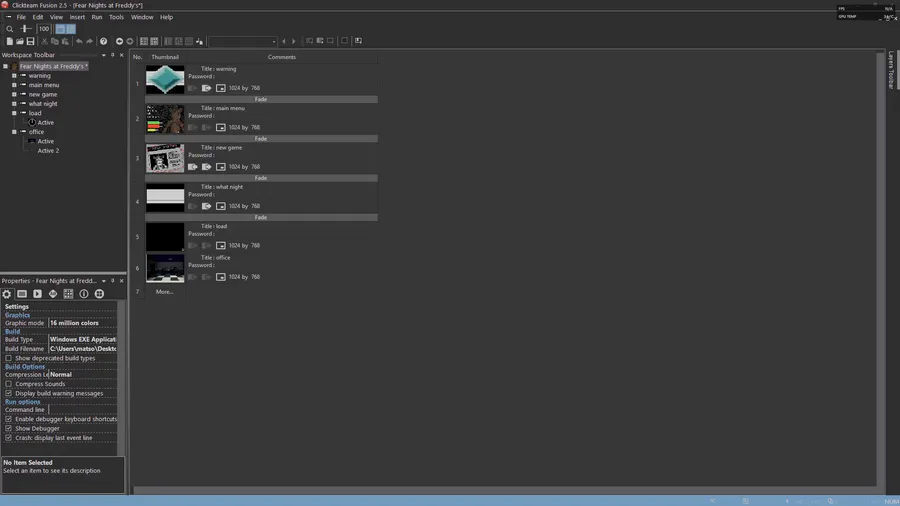Click the Paste clipboard icon
Image resolution: width=900 pixels, height=506 pixels.
coord(65,41)
